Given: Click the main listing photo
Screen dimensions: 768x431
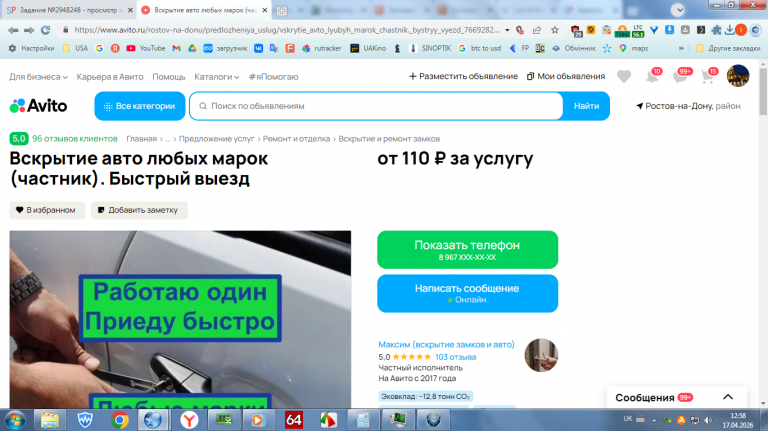Looking at the screenshot, I should click(x=180, y=319).
